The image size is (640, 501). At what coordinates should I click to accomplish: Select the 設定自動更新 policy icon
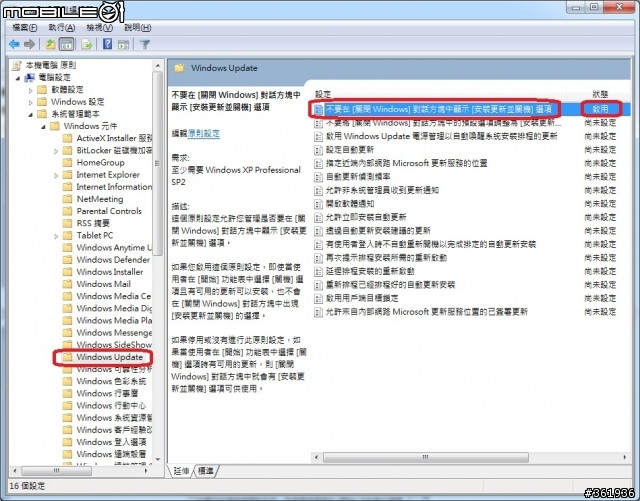pos(318,150)
